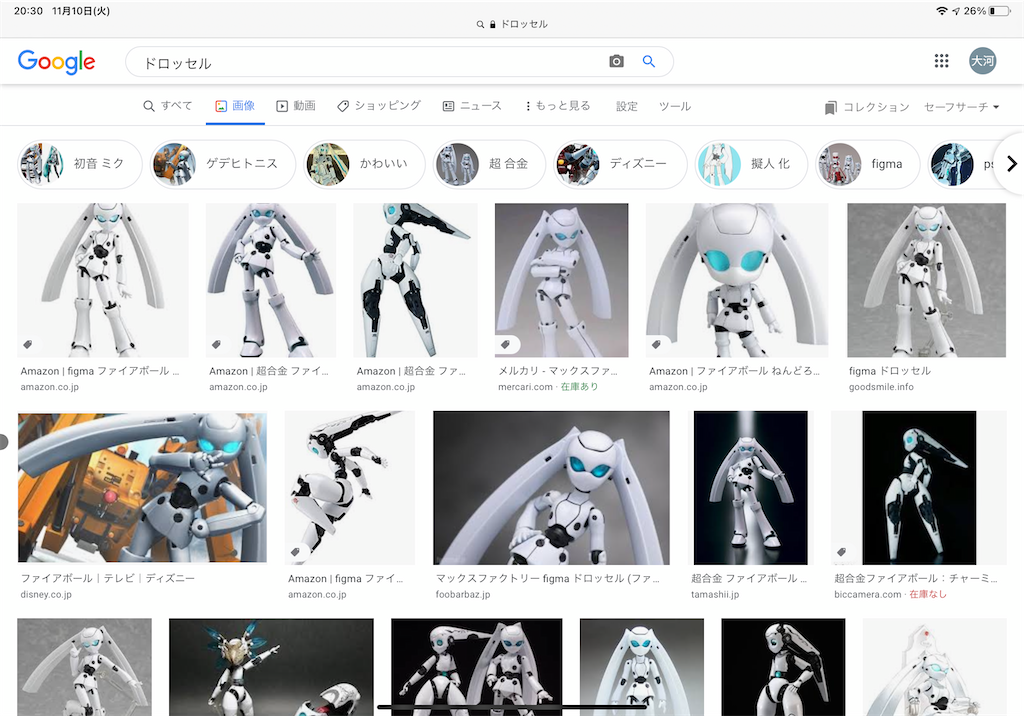1024x716 pixels.
Task: Select the 画像 tab
Action: pos(235,106)
